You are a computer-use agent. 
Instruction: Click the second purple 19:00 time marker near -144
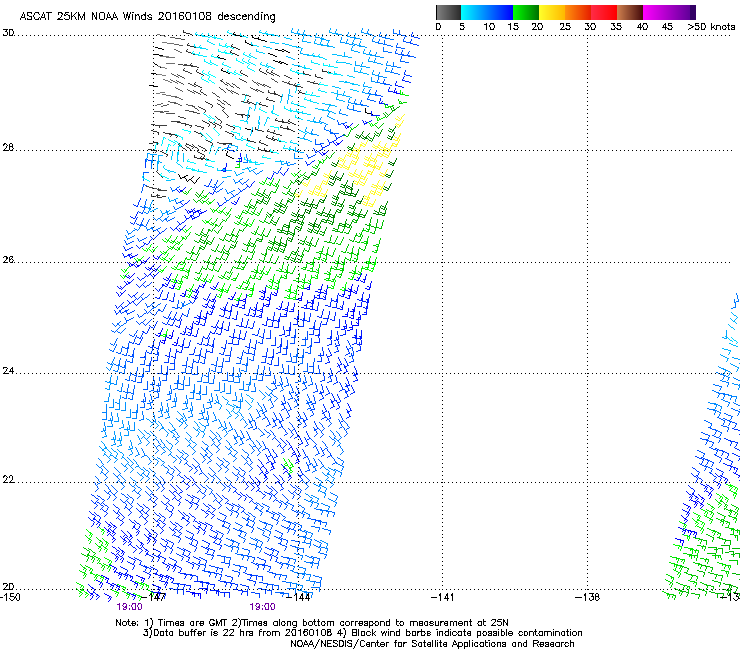(262, 607)
